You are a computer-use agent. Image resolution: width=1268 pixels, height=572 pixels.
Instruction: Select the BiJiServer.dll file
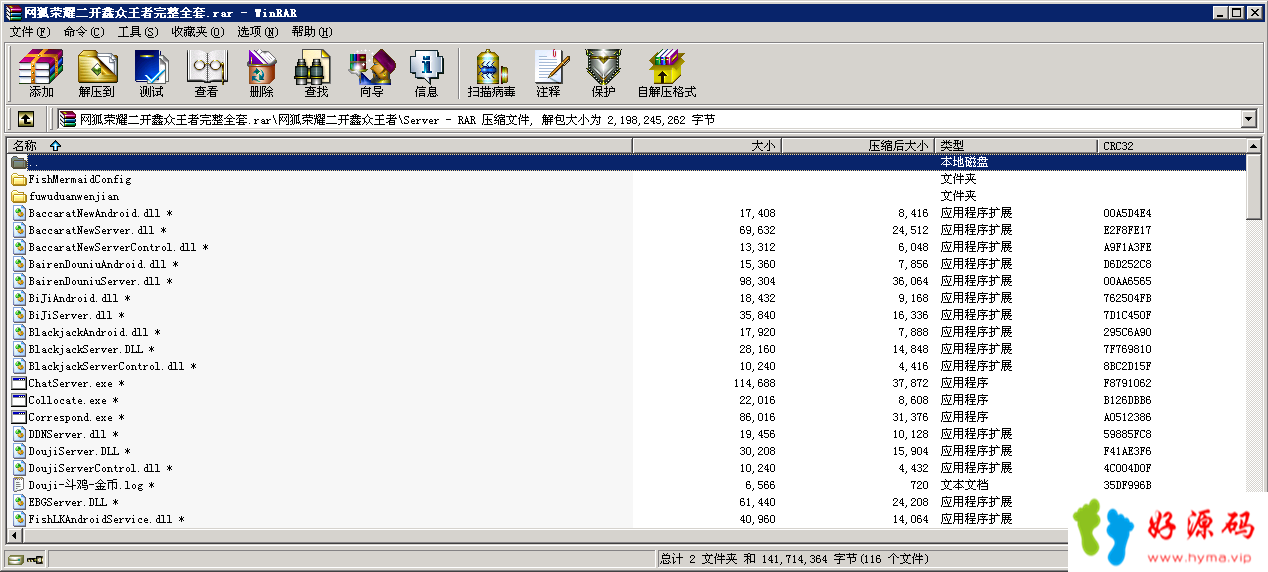628,315
